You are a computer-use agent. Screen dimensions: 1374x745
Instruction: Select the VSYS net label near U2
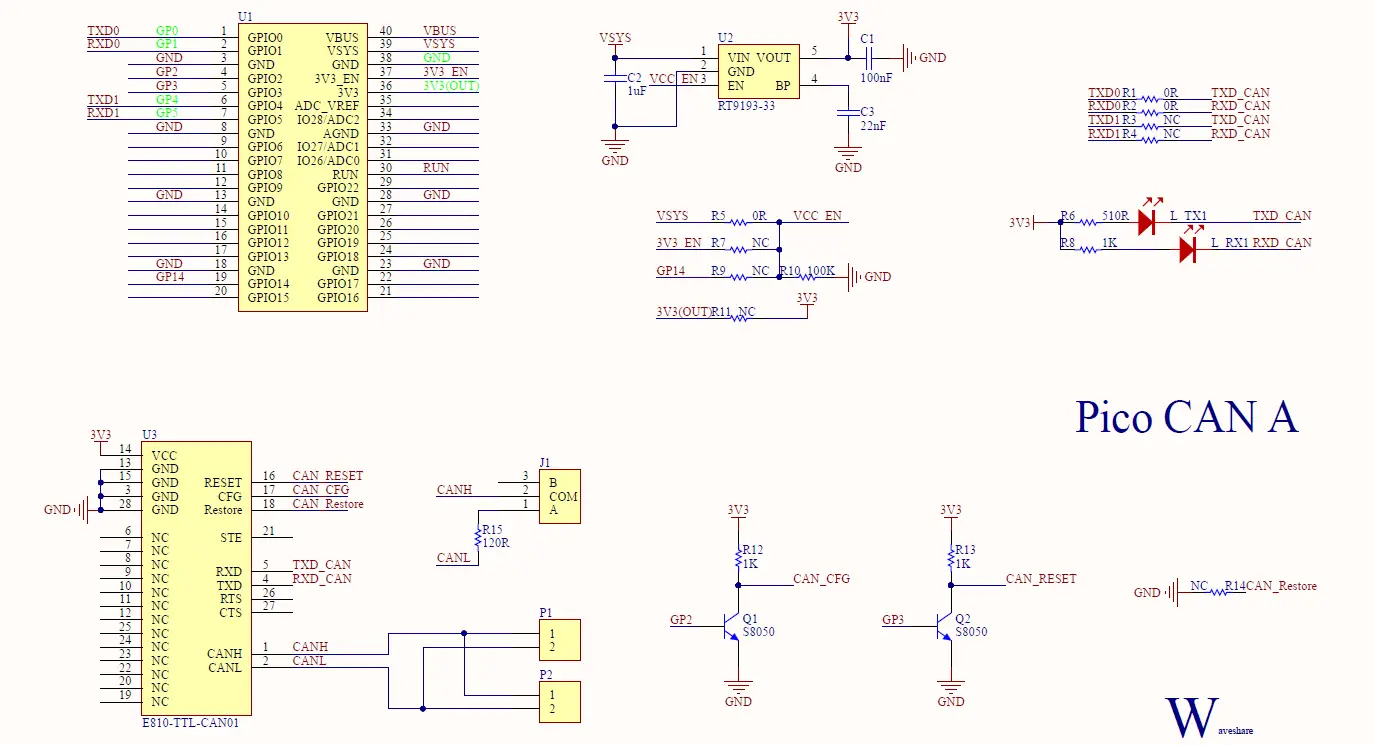pyautogui.click(x=615, y=38)
